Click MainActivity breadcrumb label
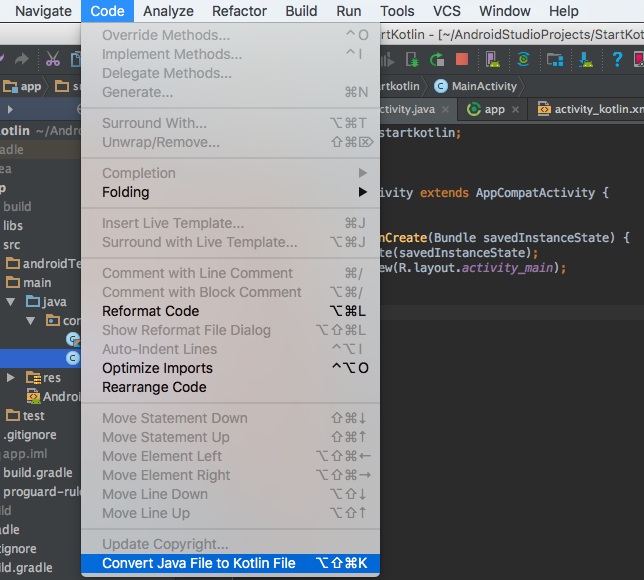Screen dimensions: 644x580 pos(484,86)
